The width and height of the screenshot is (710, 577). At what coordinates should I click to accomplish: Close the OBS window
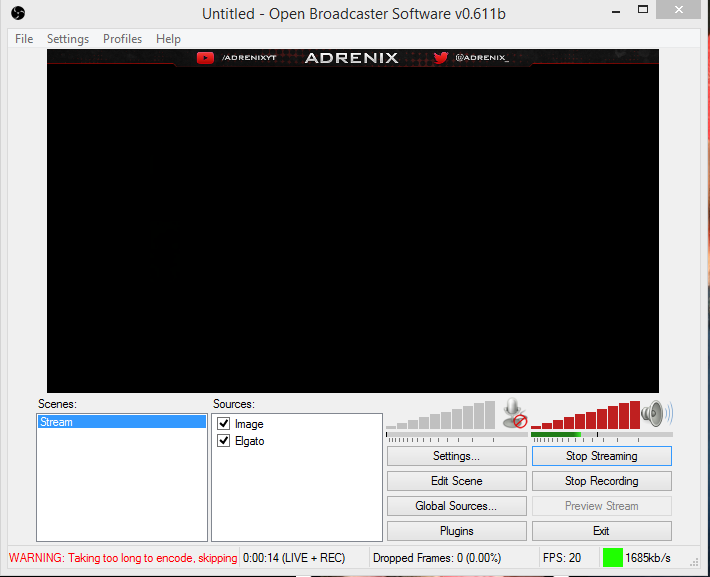pos(678,10)
